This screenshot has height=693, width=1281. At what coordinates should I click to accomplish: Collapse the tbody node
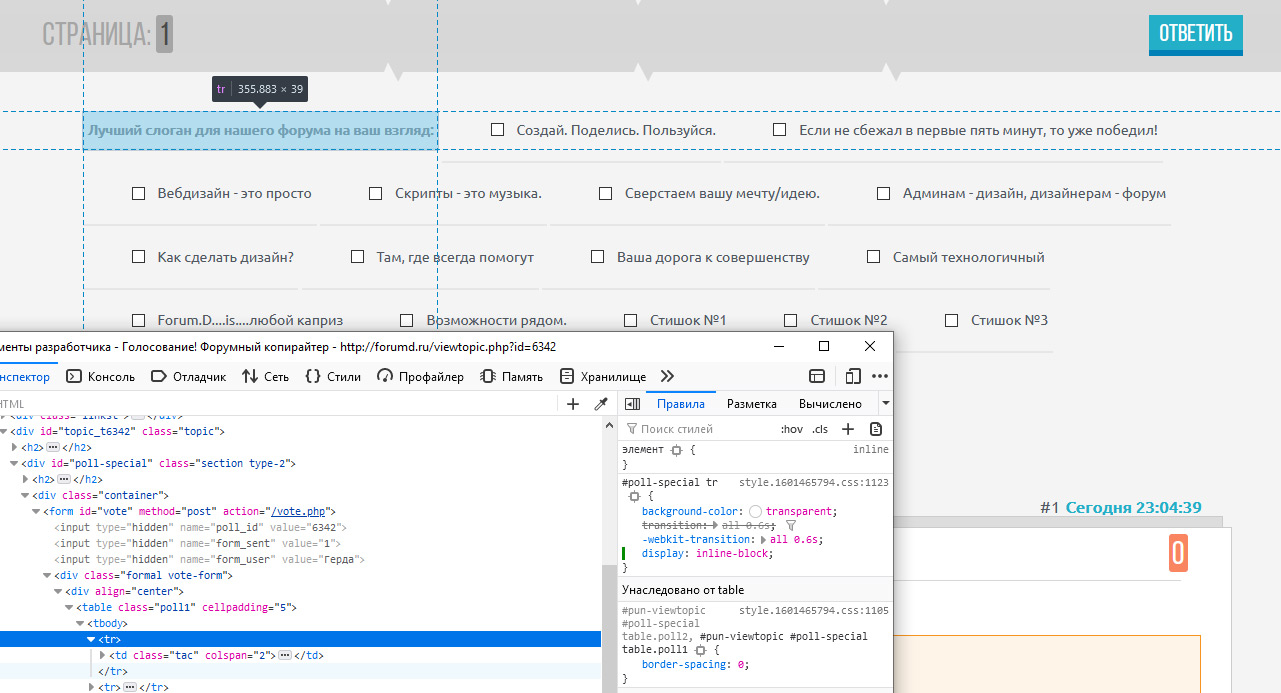click(x=80, y=624)
